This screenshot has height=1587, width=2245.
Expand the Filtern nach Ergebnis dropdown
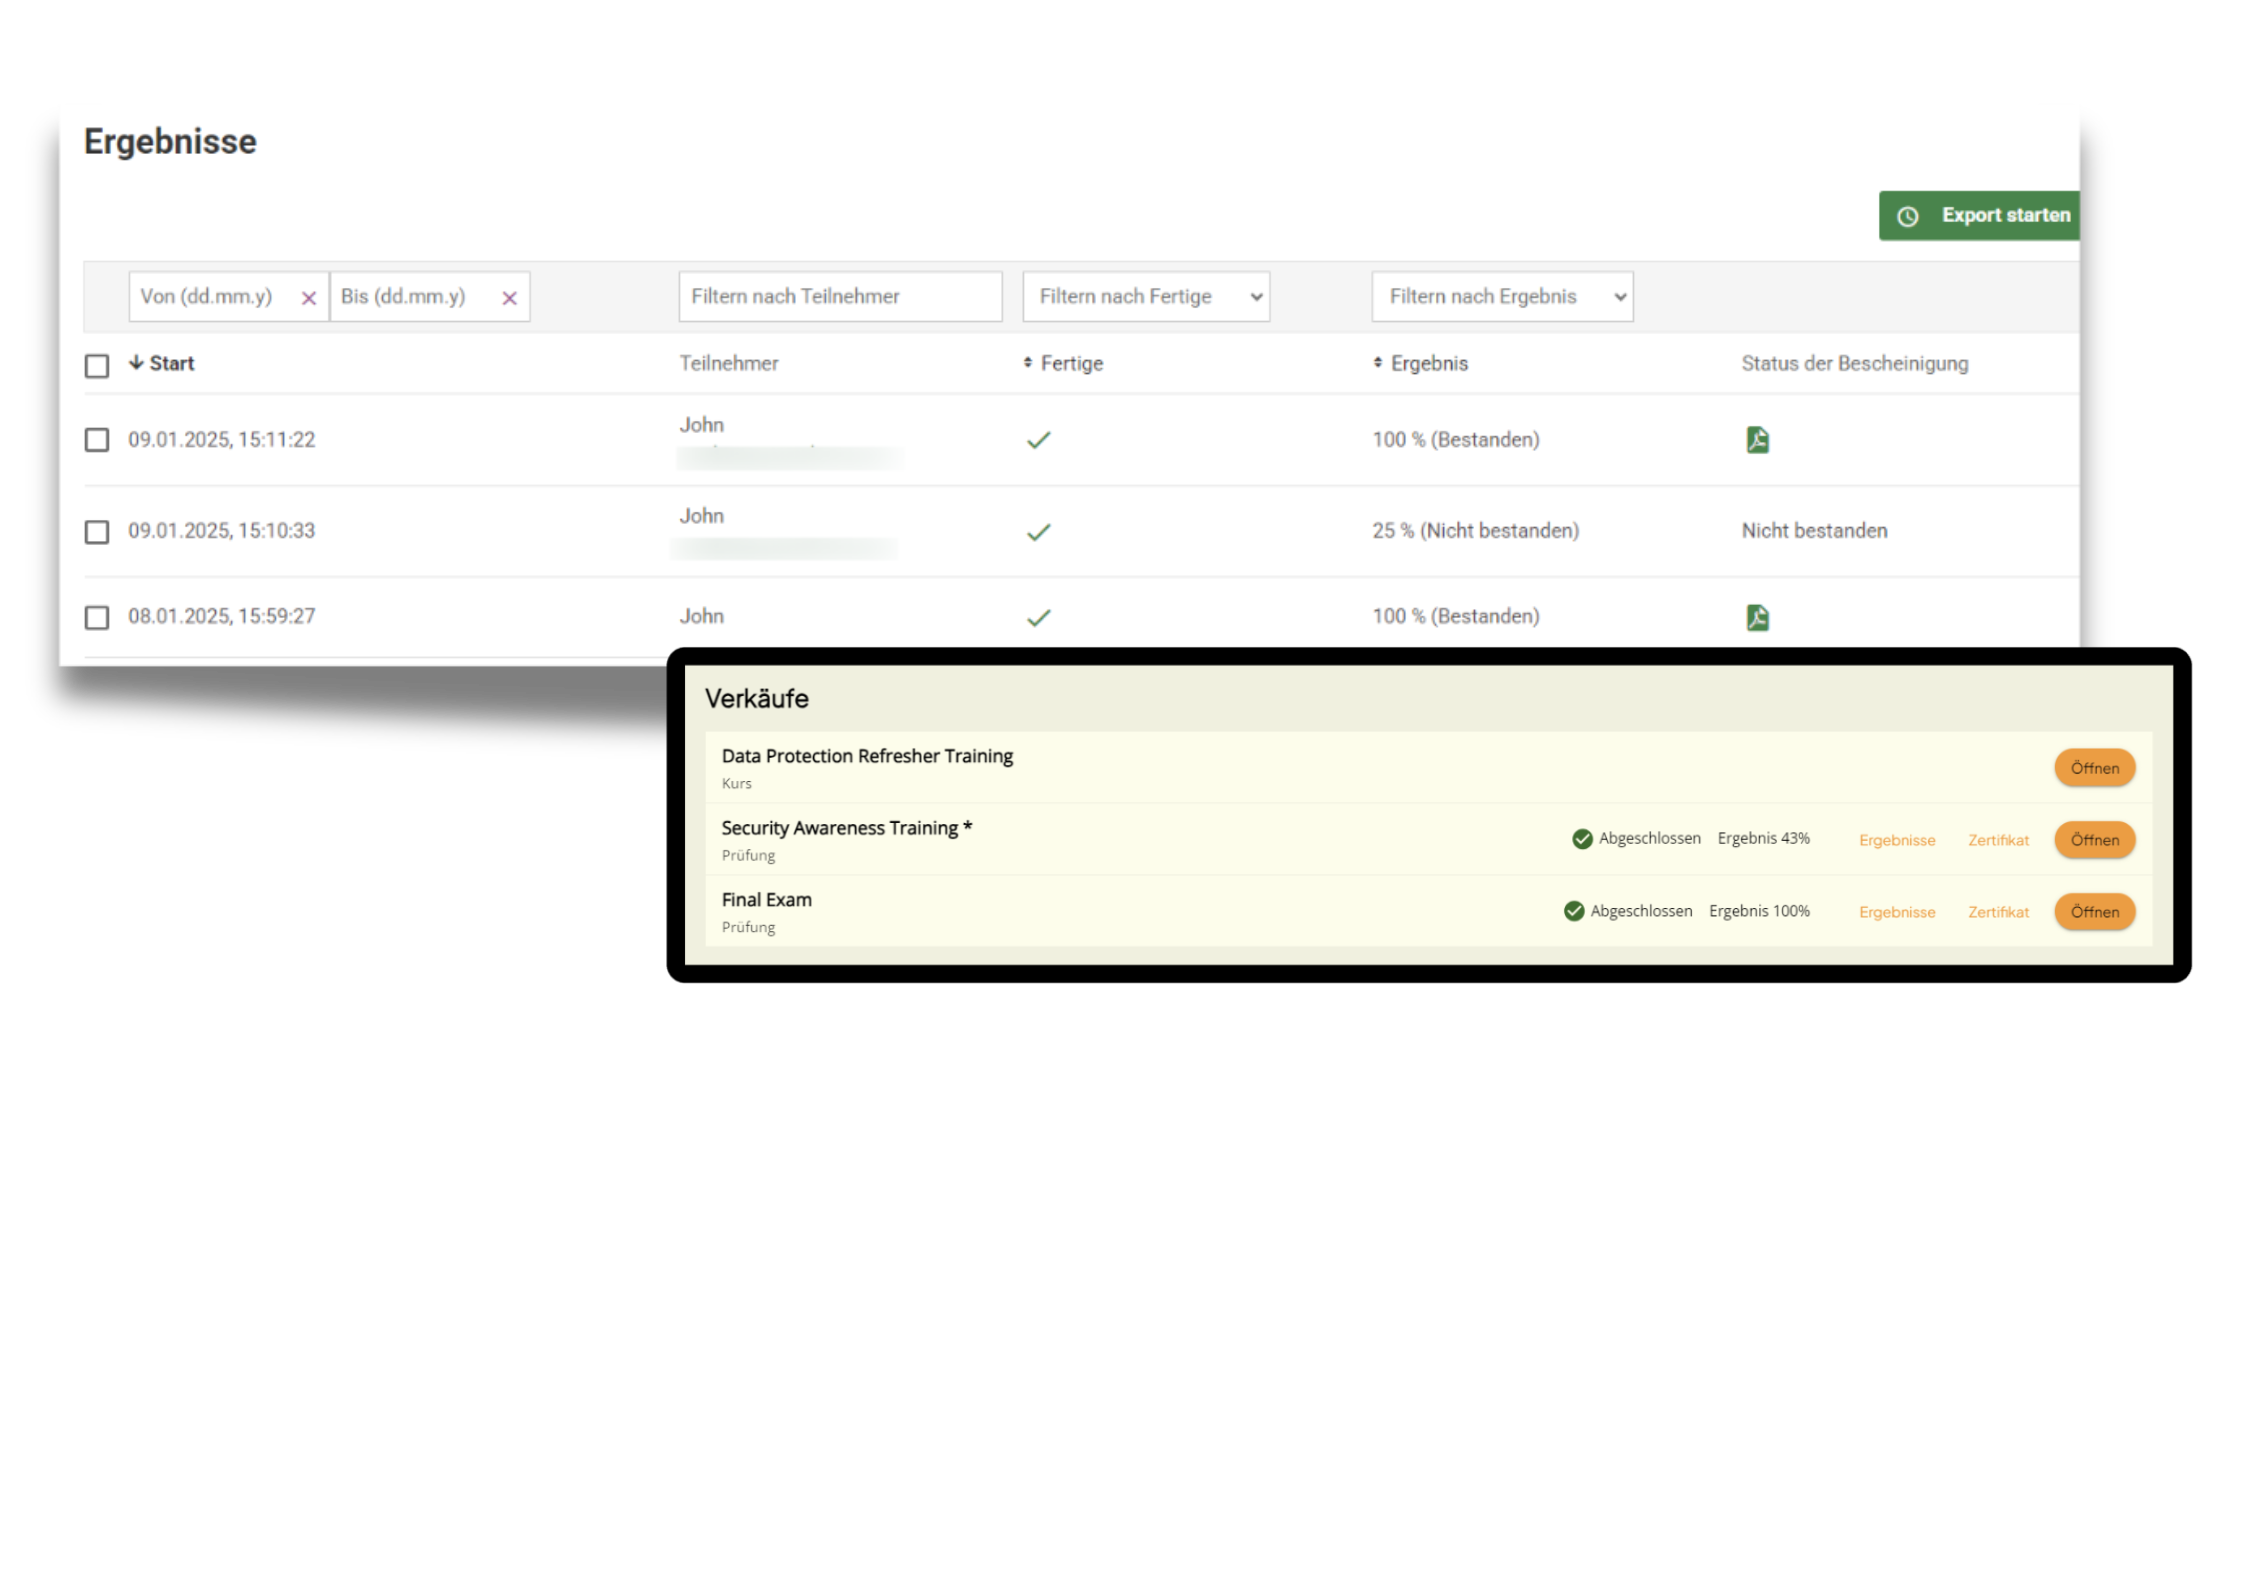(1502, 297)
